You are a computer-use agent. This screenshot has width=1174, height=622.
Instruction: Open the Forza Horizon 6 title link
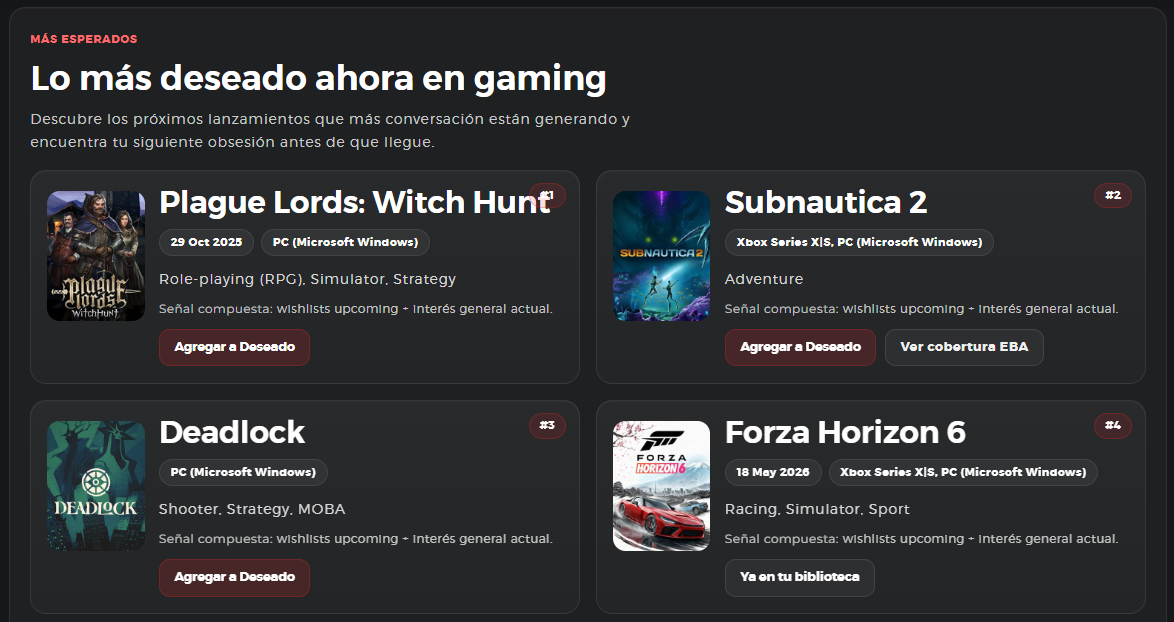(845, 432)
